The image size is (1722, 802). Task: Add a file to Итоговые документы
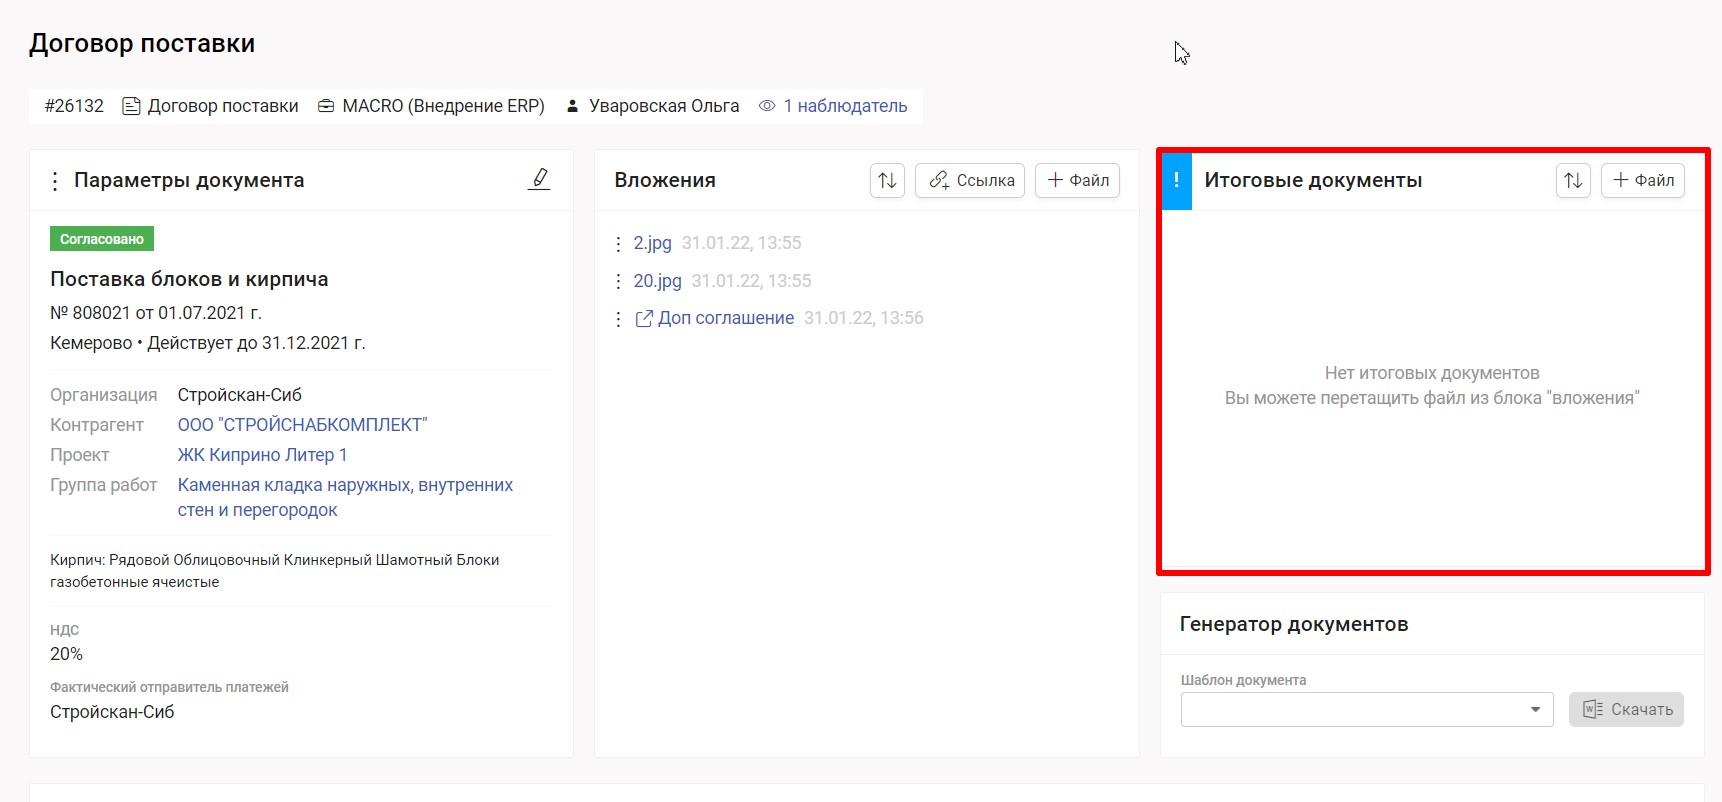[1643, 181]
